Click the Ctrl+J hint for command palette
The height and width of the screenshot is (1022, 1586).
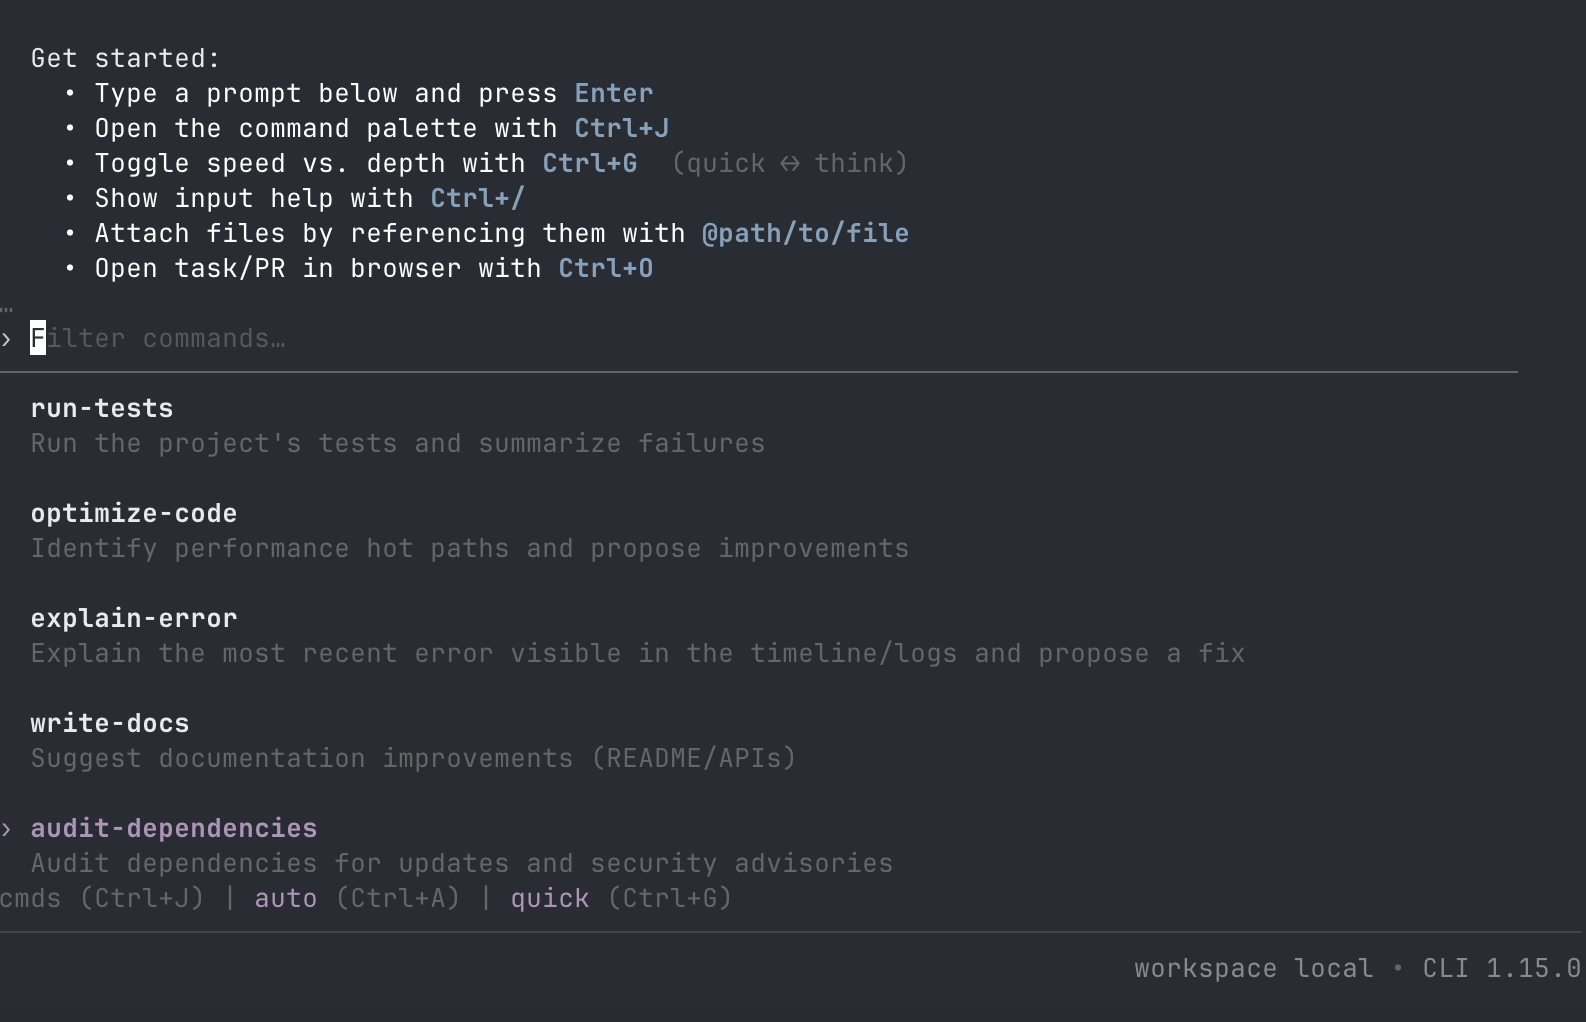point(621,128)
